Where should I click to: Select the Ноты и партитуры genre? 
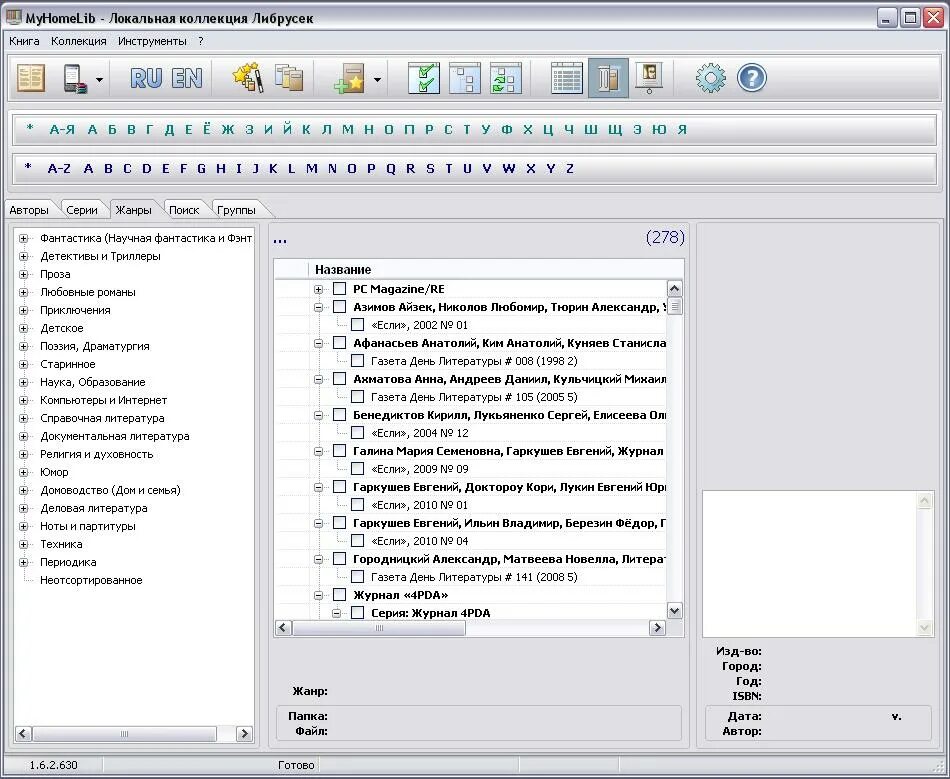[x=88, y=526]
